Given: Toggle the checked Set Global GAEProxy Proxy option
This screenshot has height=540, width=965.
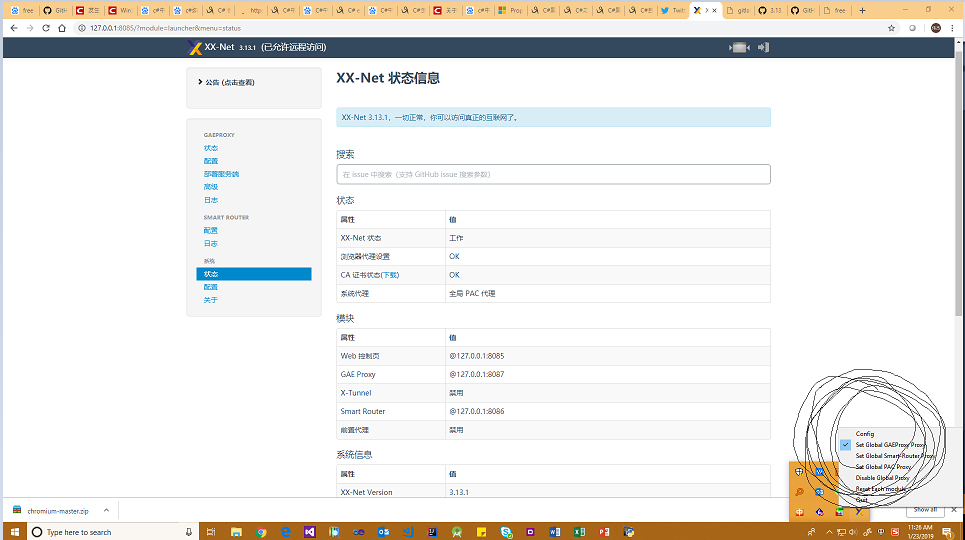Looking at the screenshot, I should click(890, 445).
